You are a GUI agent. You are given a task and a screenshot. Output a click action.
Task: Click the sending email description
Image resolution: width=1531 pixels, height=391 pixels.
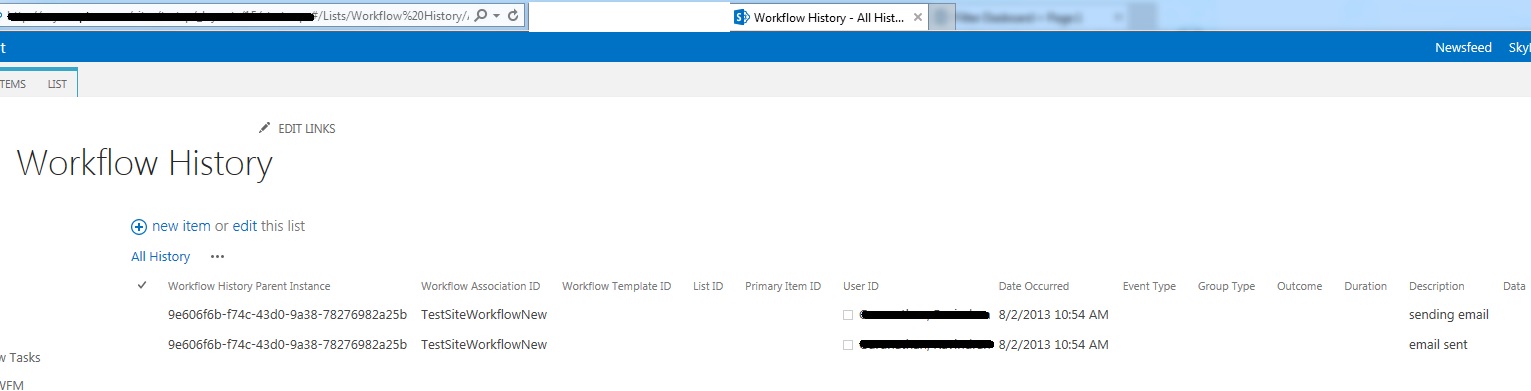[1448, 315]
